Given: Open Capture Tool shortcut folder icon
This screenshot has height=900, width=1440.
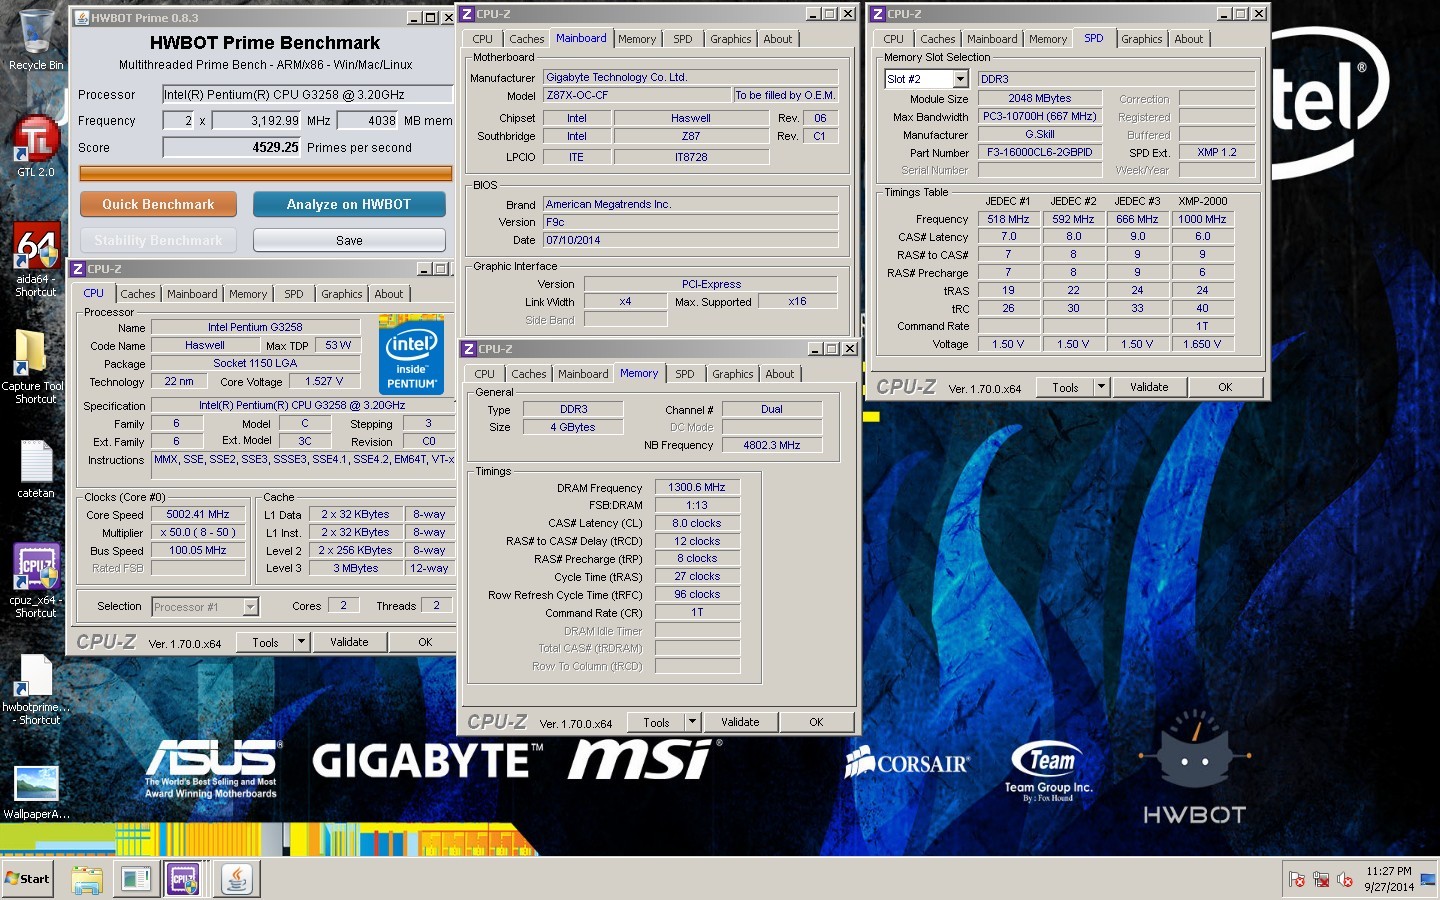Looking at the screenshot, I should tap(32, 355).
